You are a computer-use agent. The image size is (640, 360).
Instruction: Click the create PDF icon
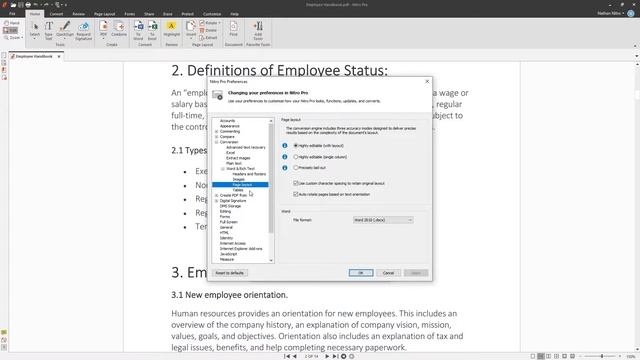pos(103,29)
